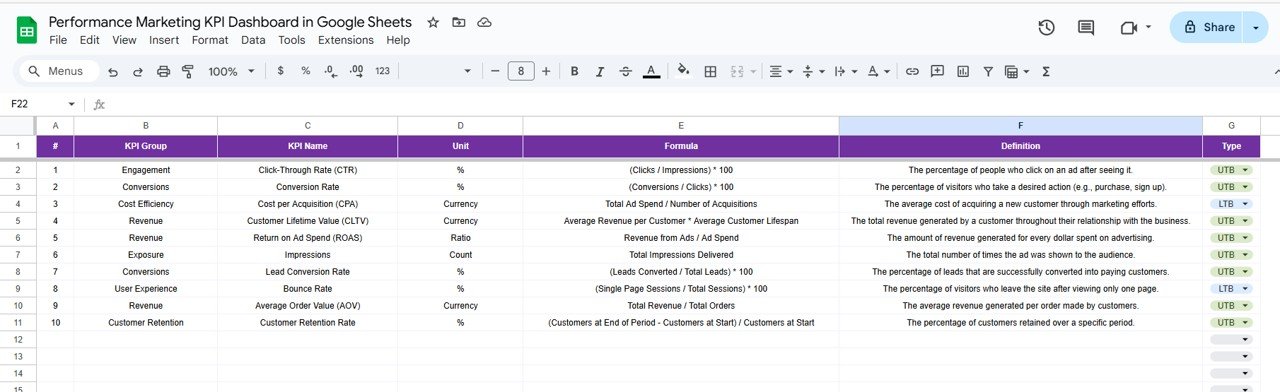Image resolution: width=1280 pixels, height=392 pixels.
Task: Undo the last action
Action: tap(113, 71)
